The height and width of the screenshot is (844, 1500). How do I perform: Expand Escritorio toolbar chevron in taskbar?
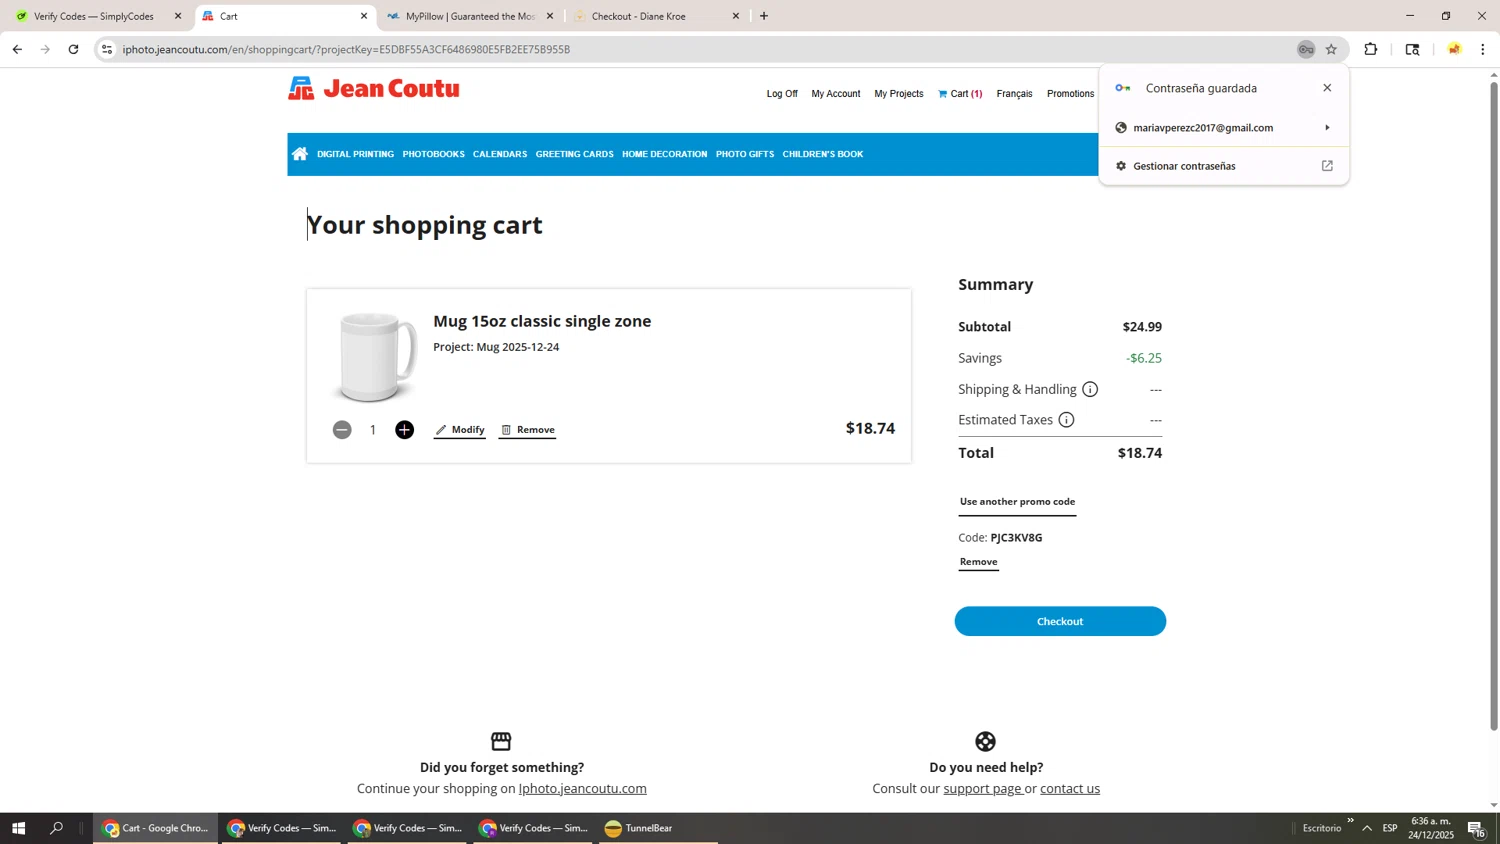tap(1350, 822)
